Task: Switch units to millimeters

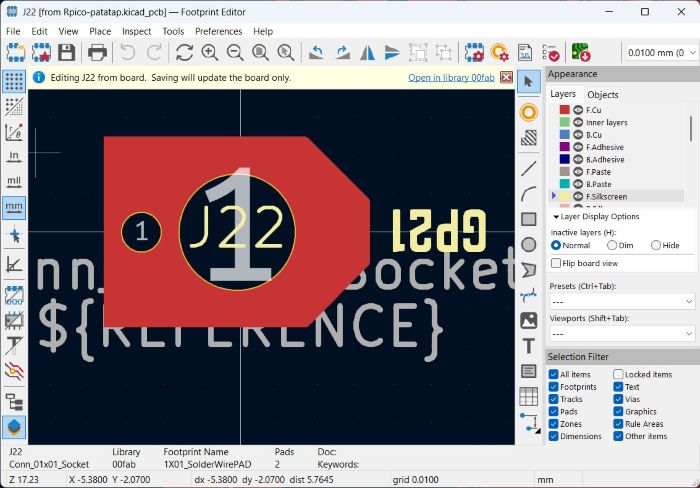Action: (x=14, y=208)
